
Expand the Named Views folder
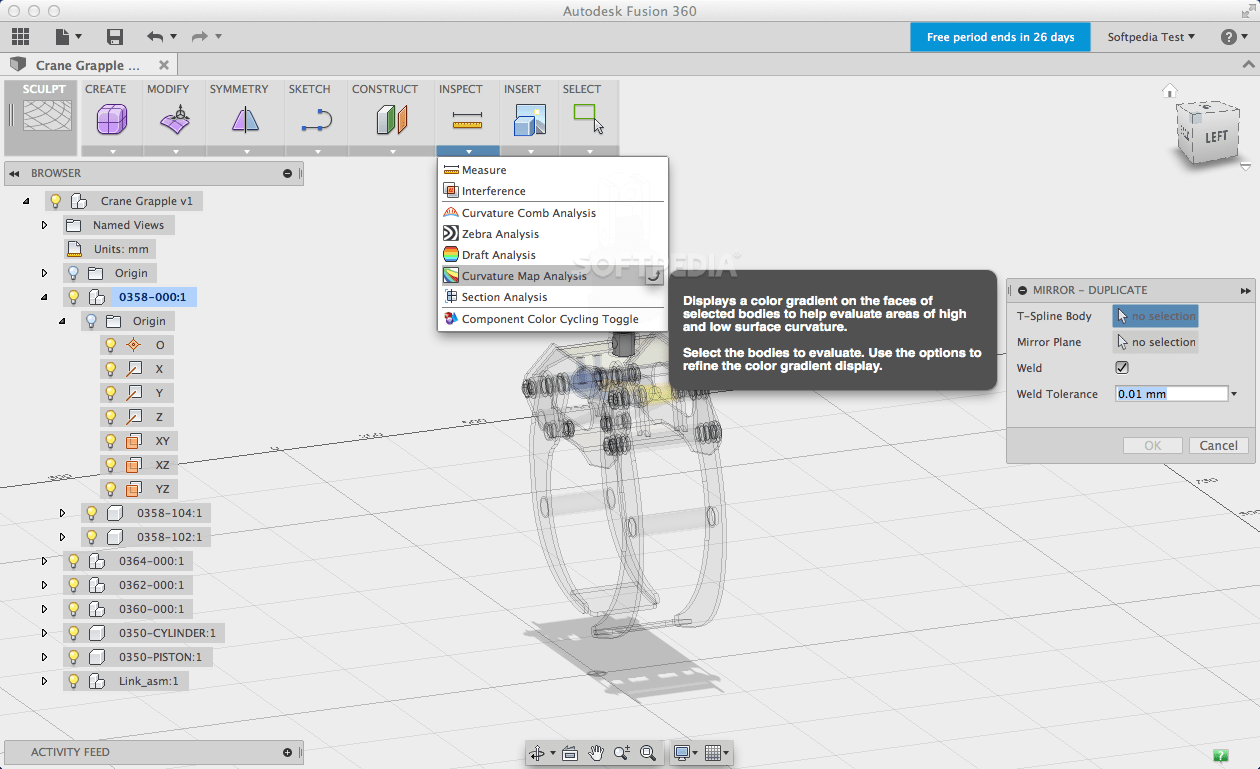pyautogui.click(x=44, y=225)
